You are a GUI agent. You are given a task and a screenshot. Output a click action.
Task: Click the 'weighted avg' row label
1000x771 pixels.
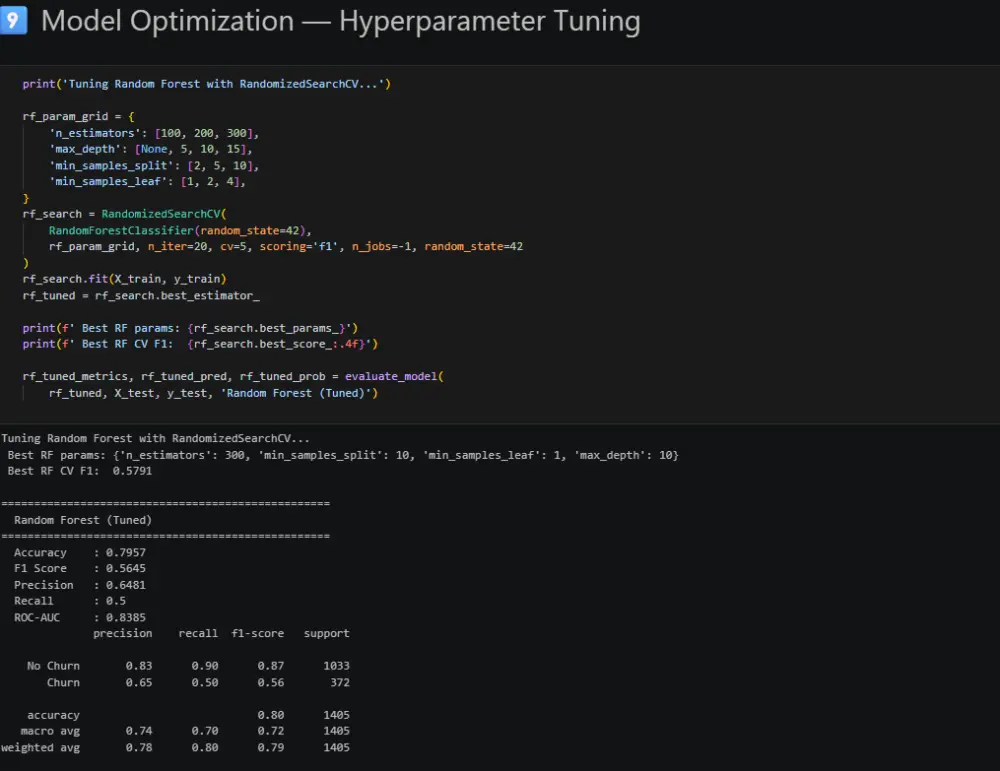41,748
